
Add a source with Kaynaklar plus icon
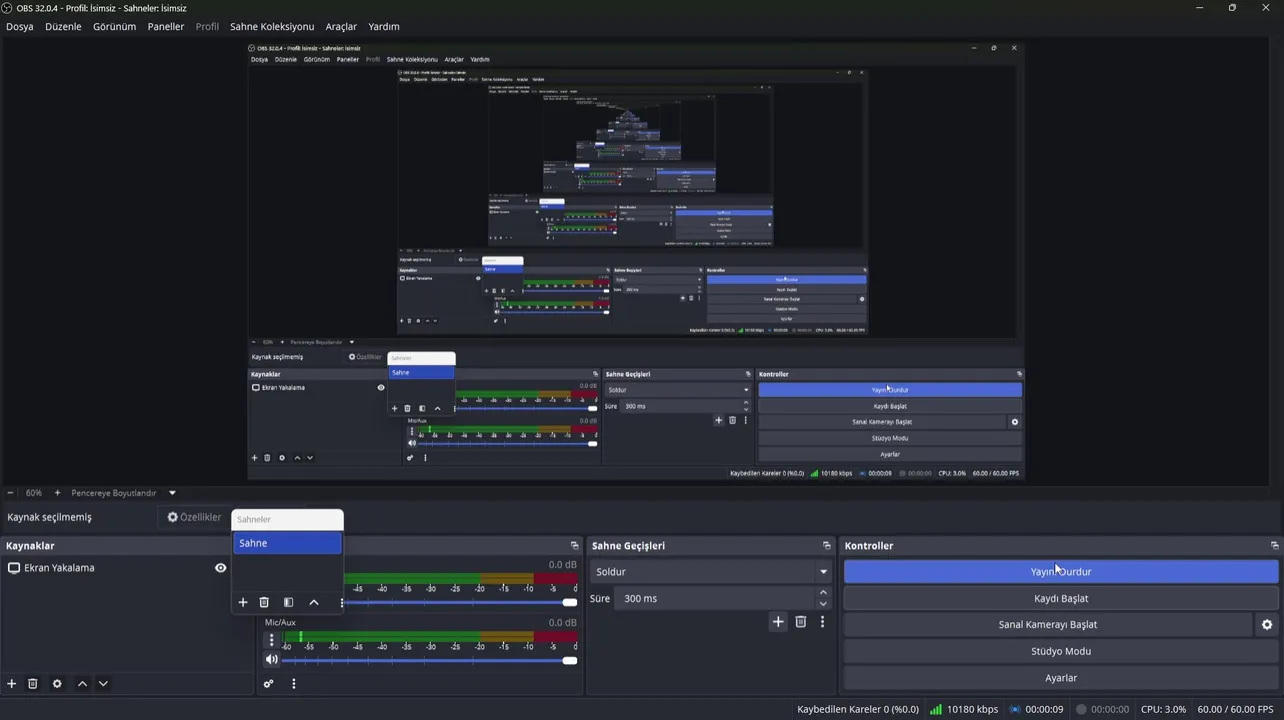pos(12,684)
